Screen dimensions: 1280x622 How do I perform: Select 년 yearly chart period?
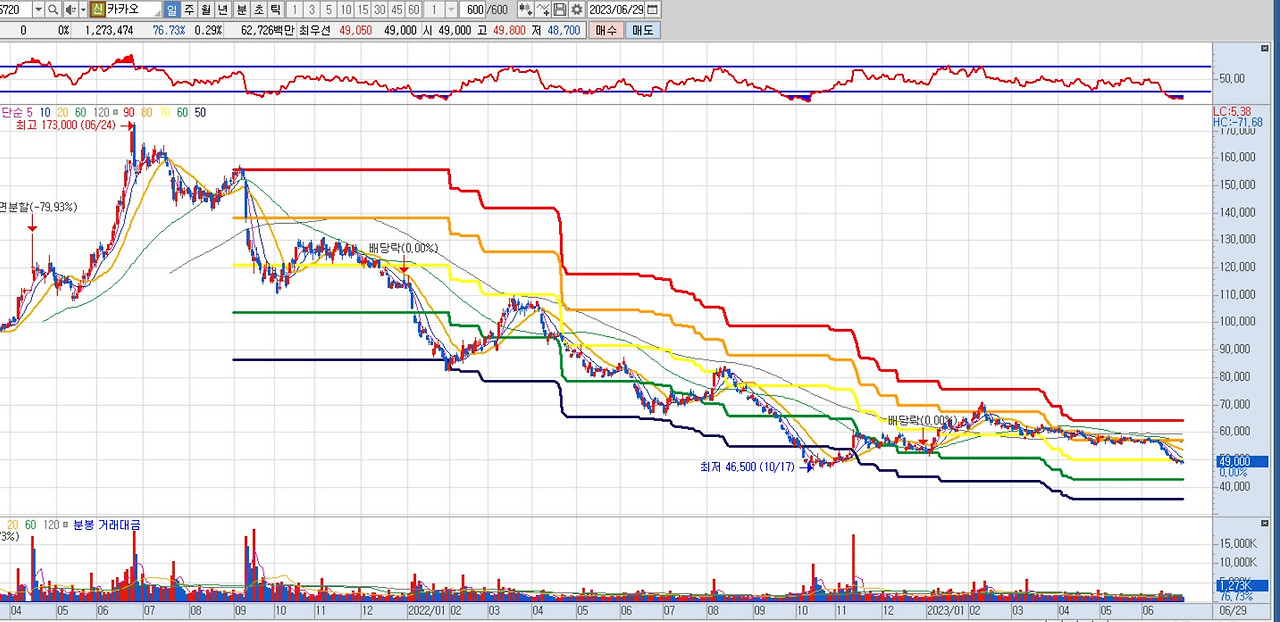(222, 9)
